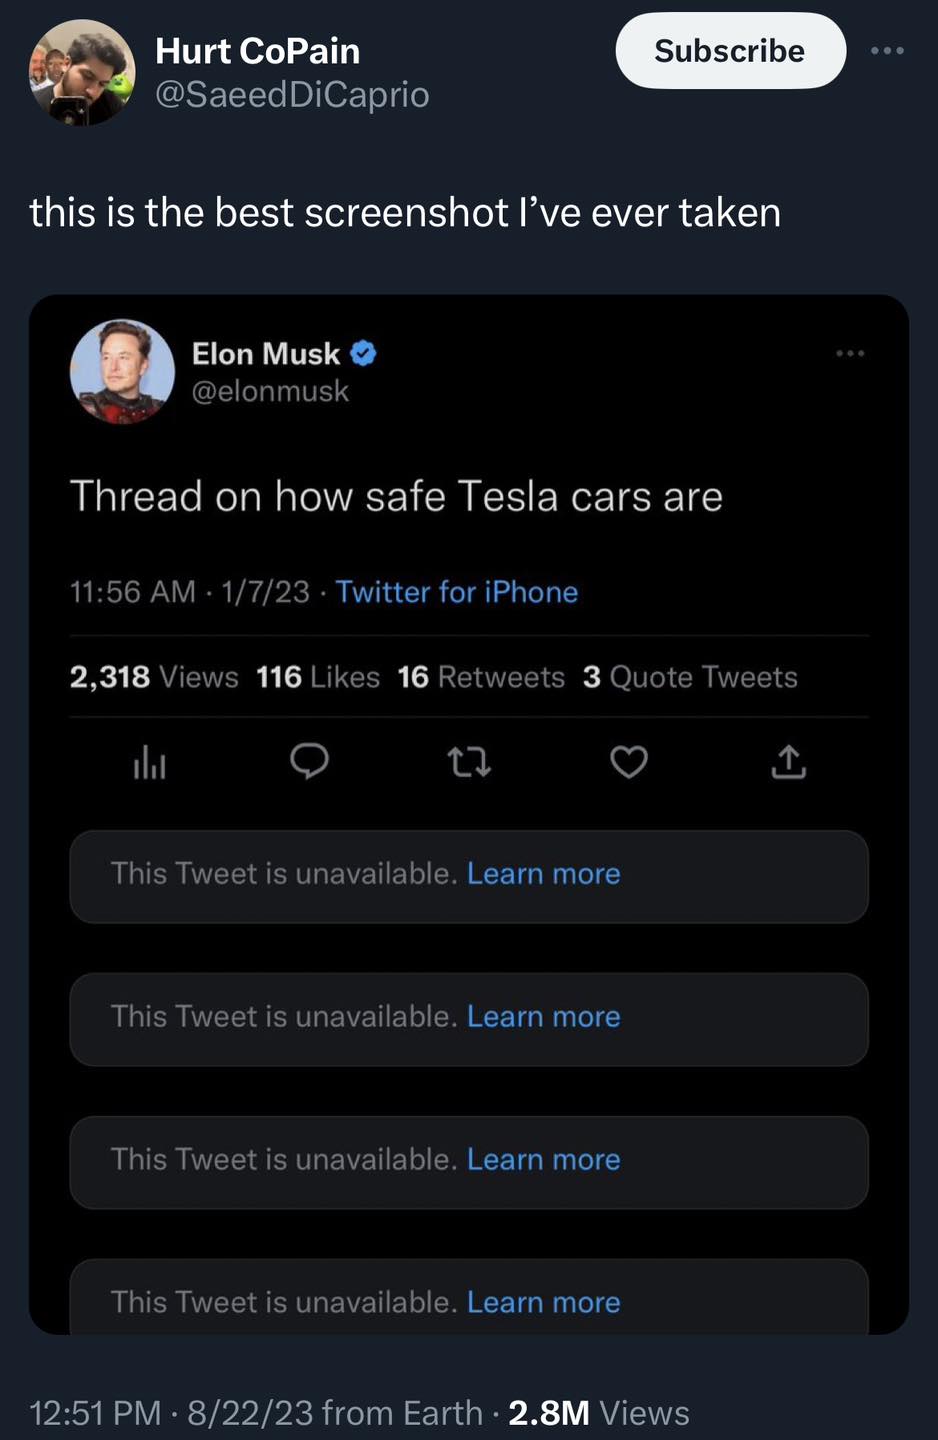Viewport: 938px width, 1440px height.
Task: Click Elon Musk's profile picture
Action: [122, 372]
